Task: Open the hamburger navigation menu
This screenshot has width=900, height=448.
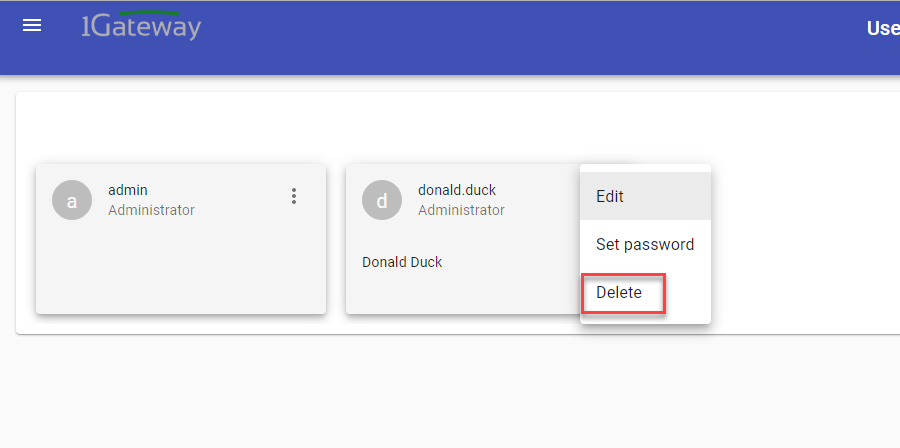Action: pos(32,26)
